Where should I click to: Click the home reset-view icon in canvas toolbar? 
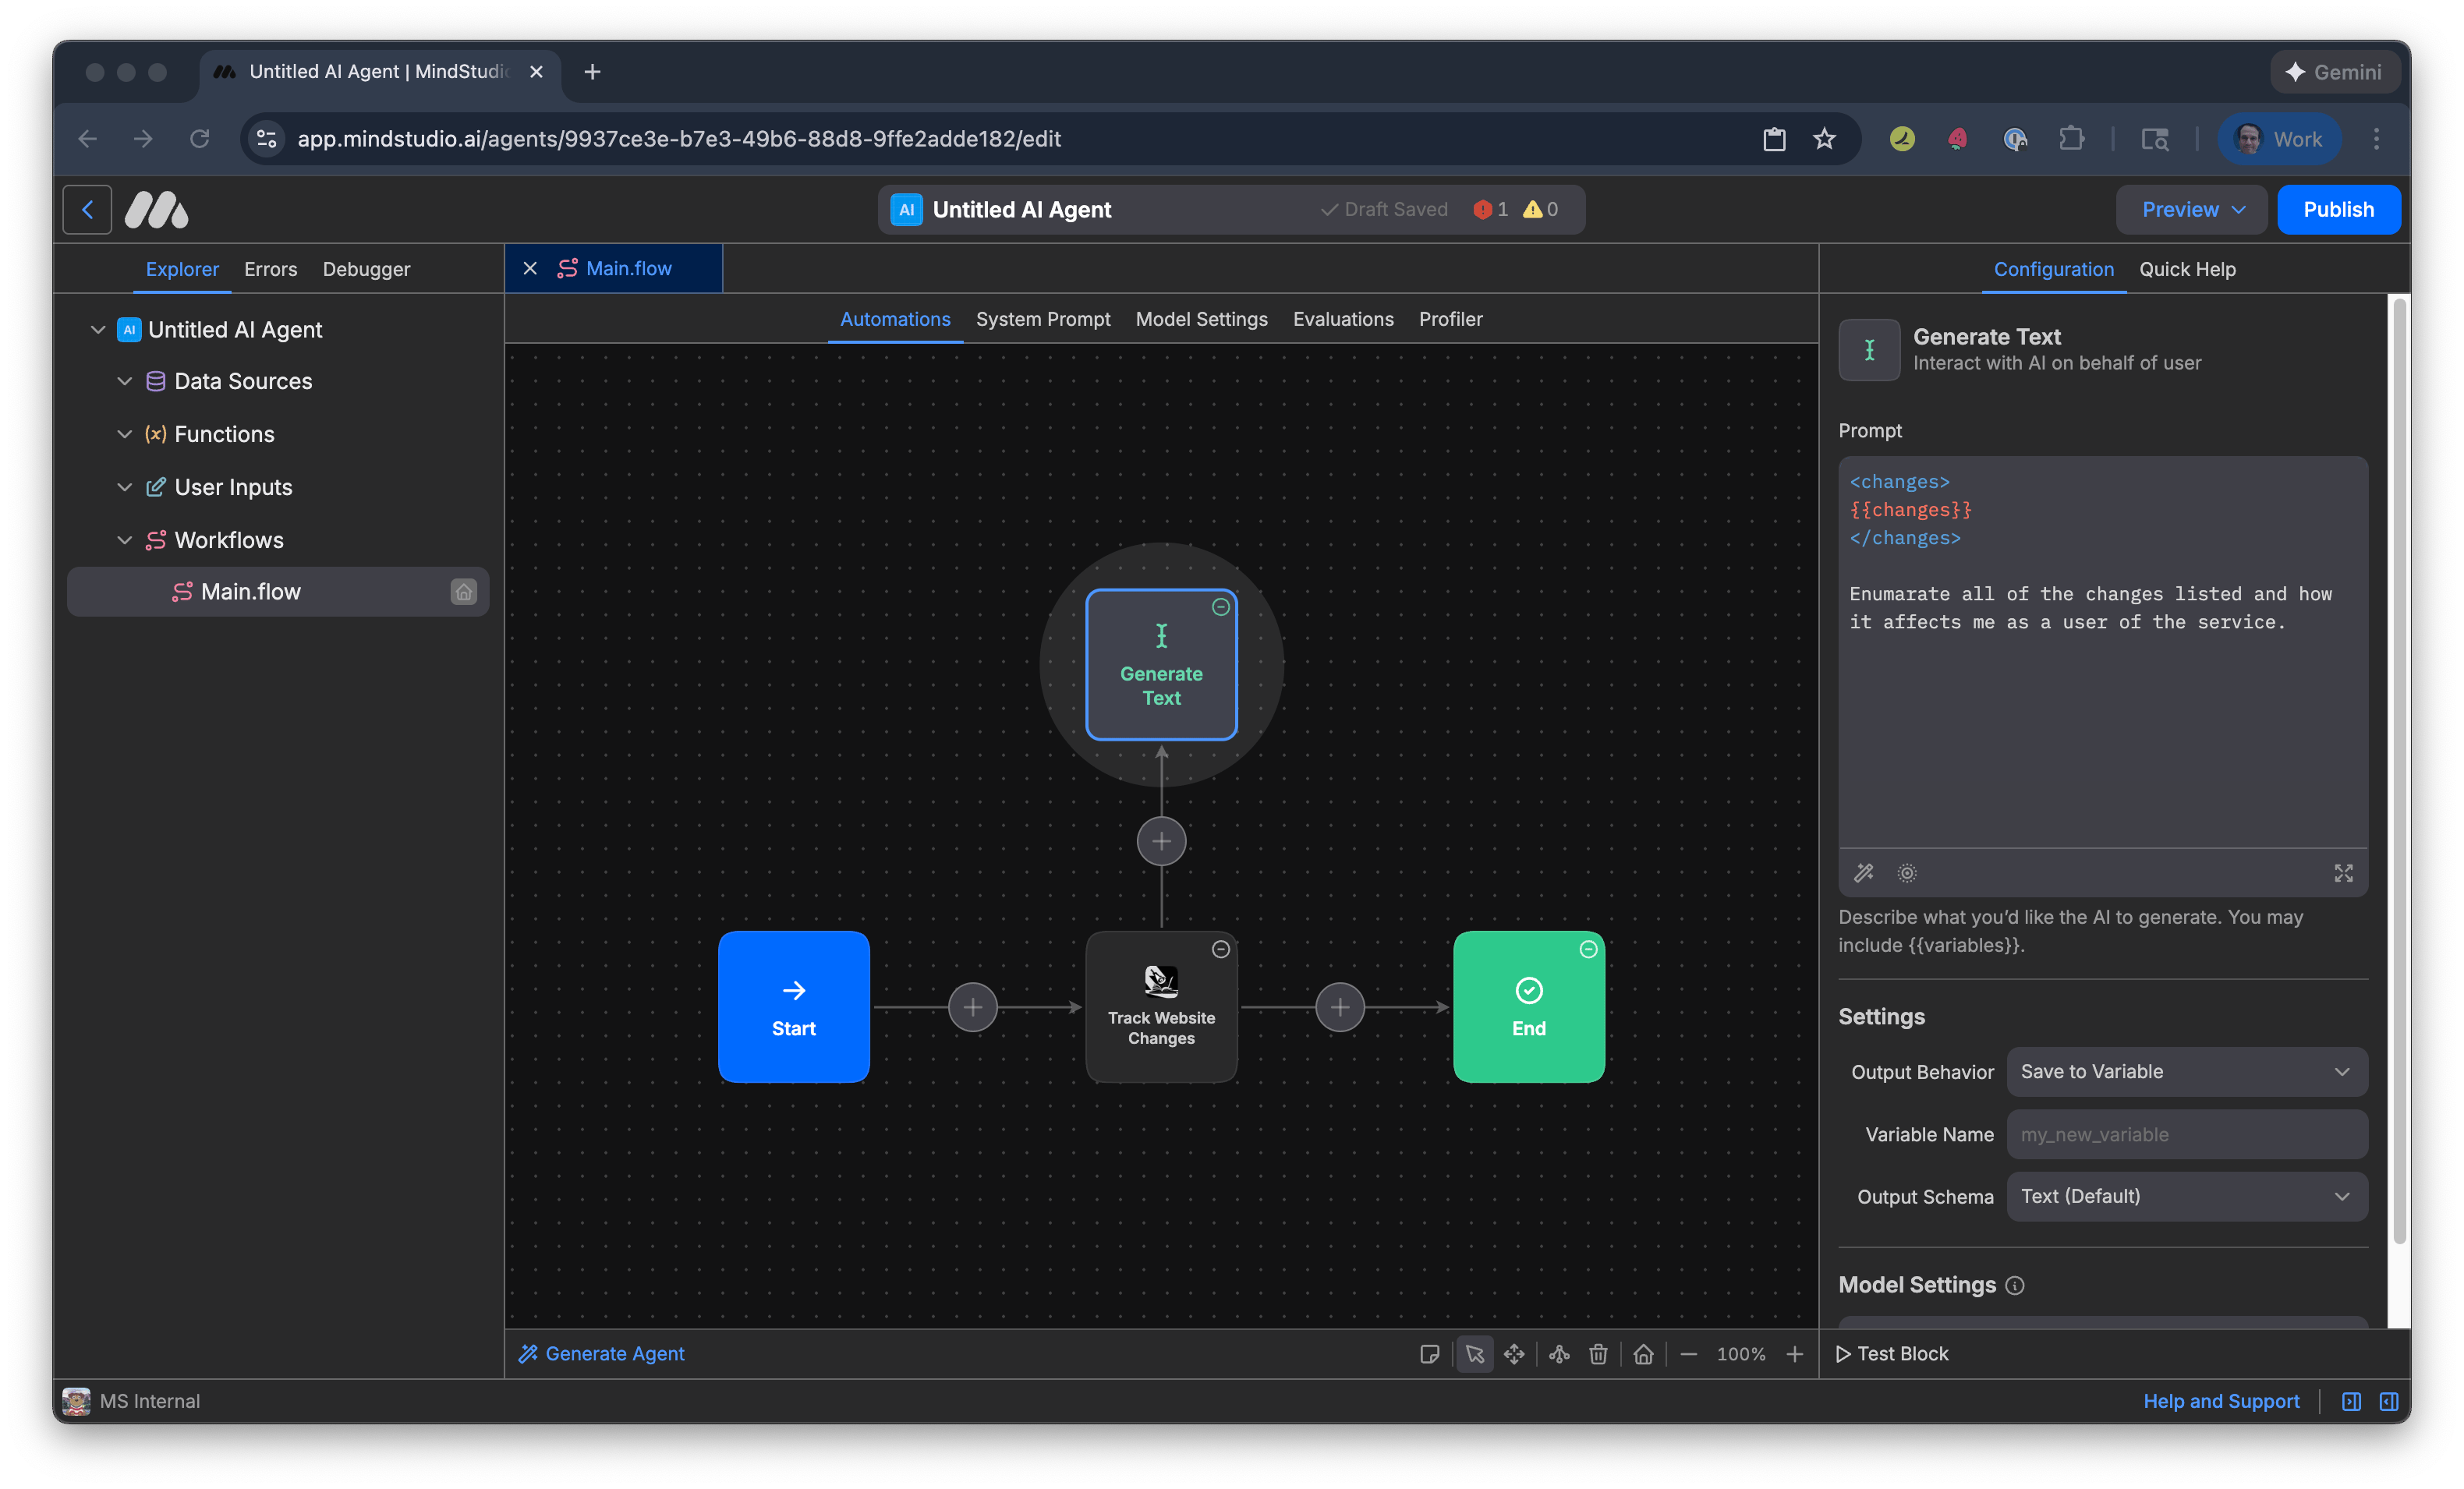coord(1643,1354)
